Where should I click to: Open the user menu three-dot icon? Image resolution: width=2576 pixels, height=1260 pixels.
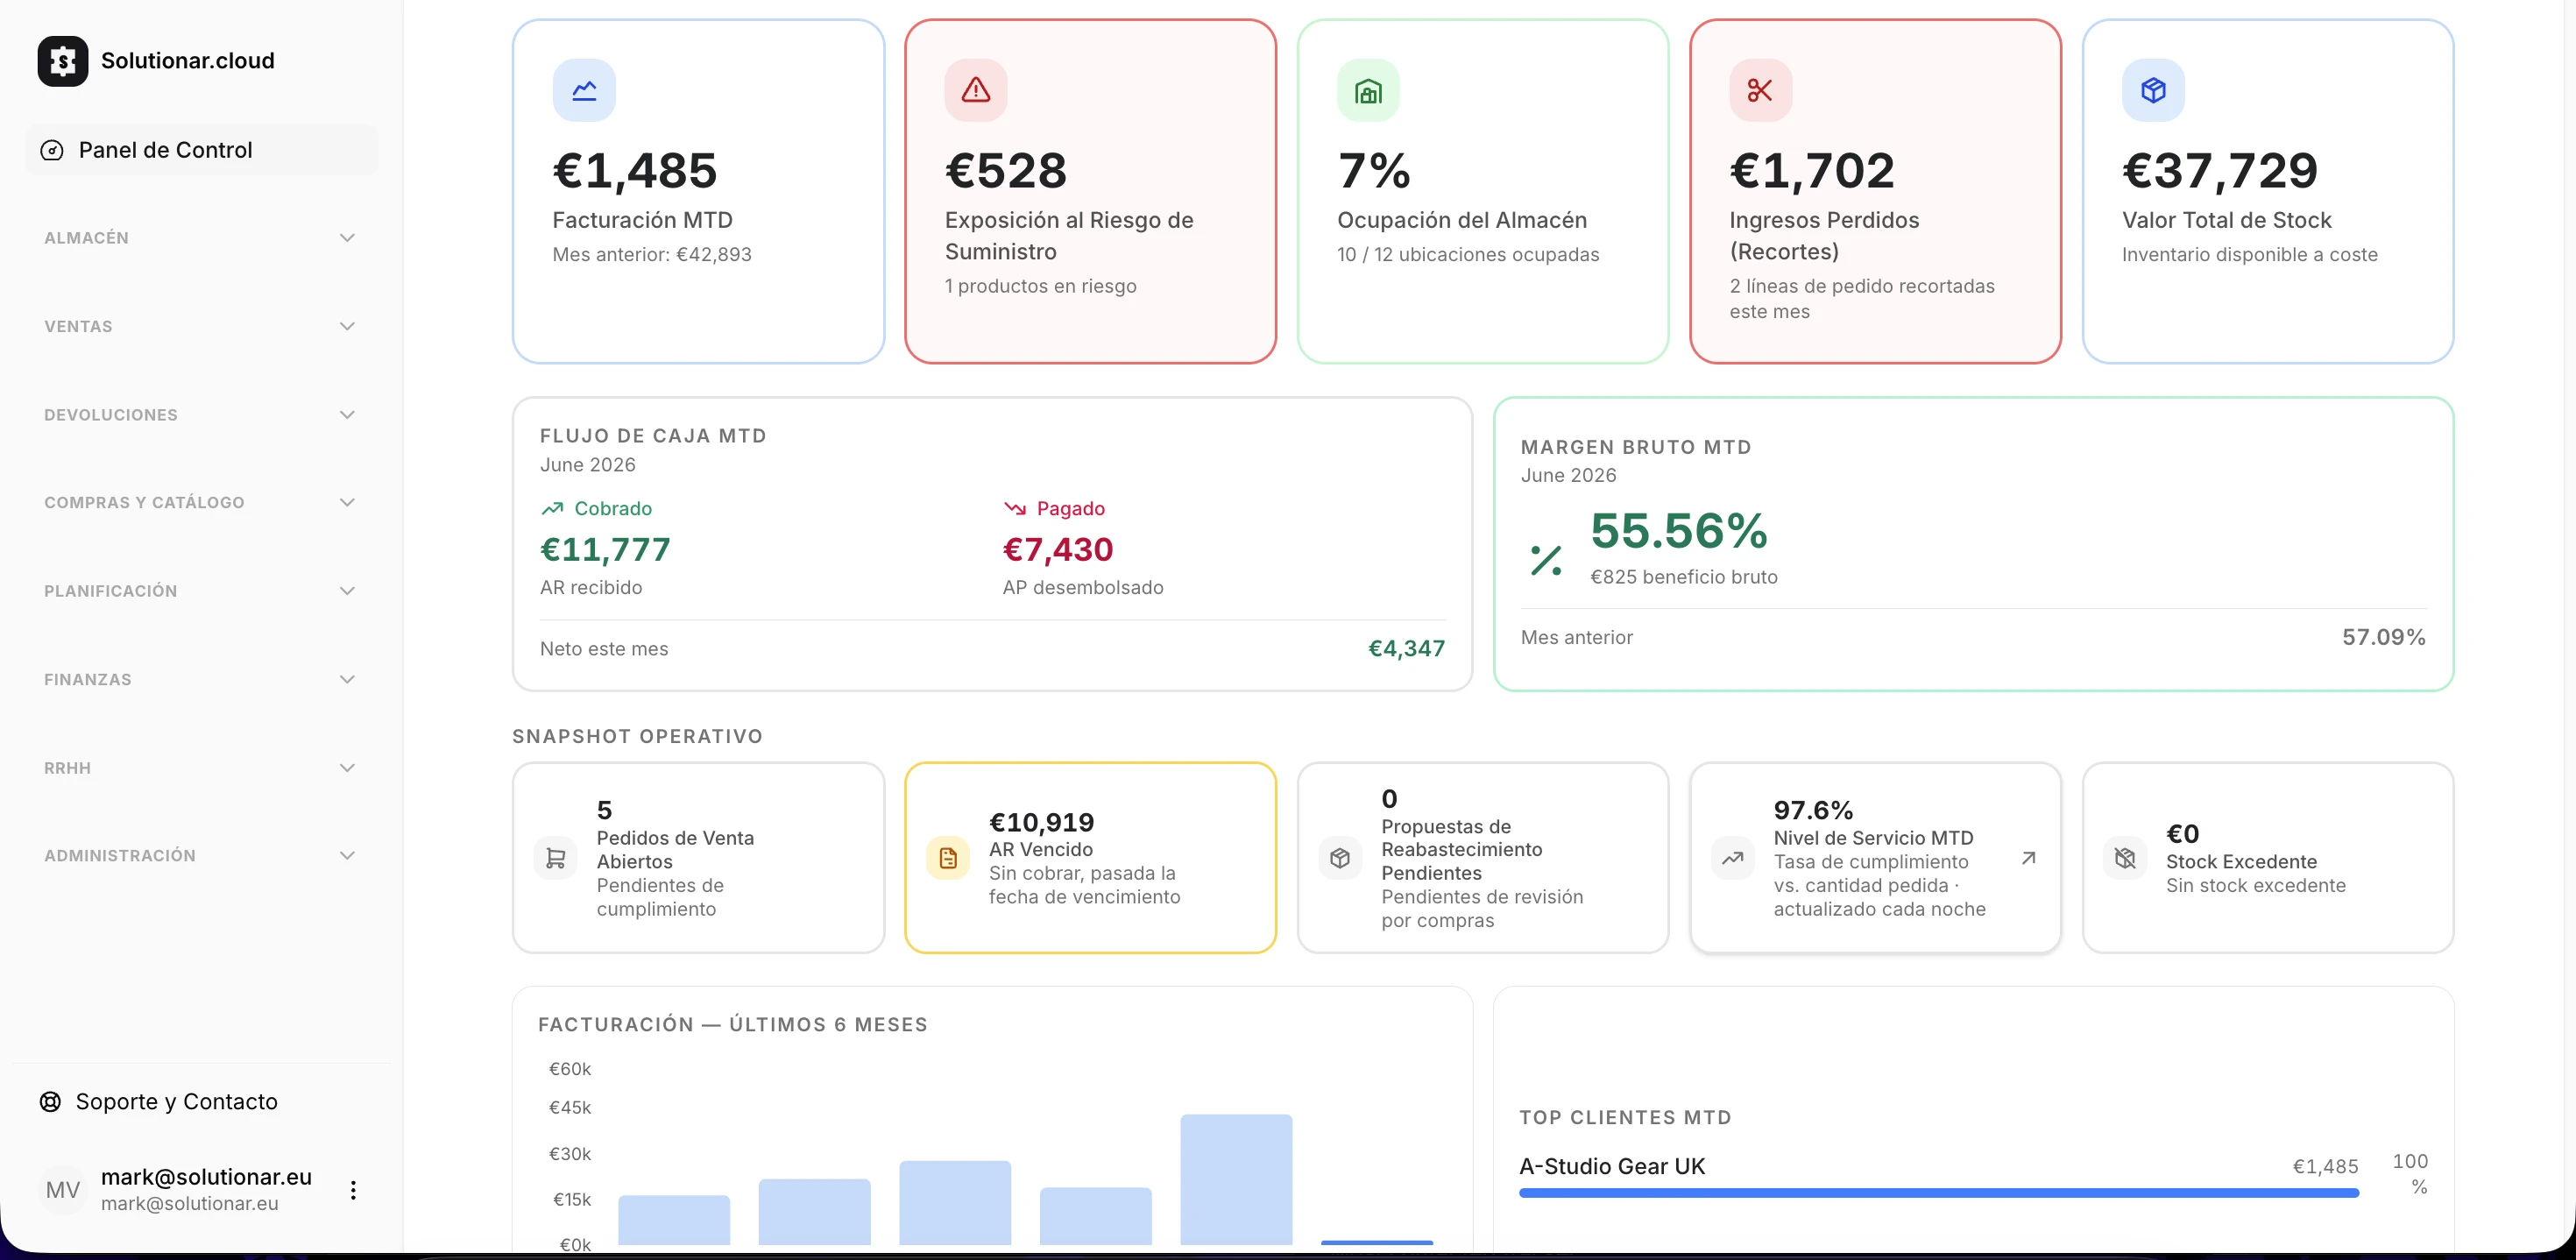pyautogui.click(x=353, y=1190)
